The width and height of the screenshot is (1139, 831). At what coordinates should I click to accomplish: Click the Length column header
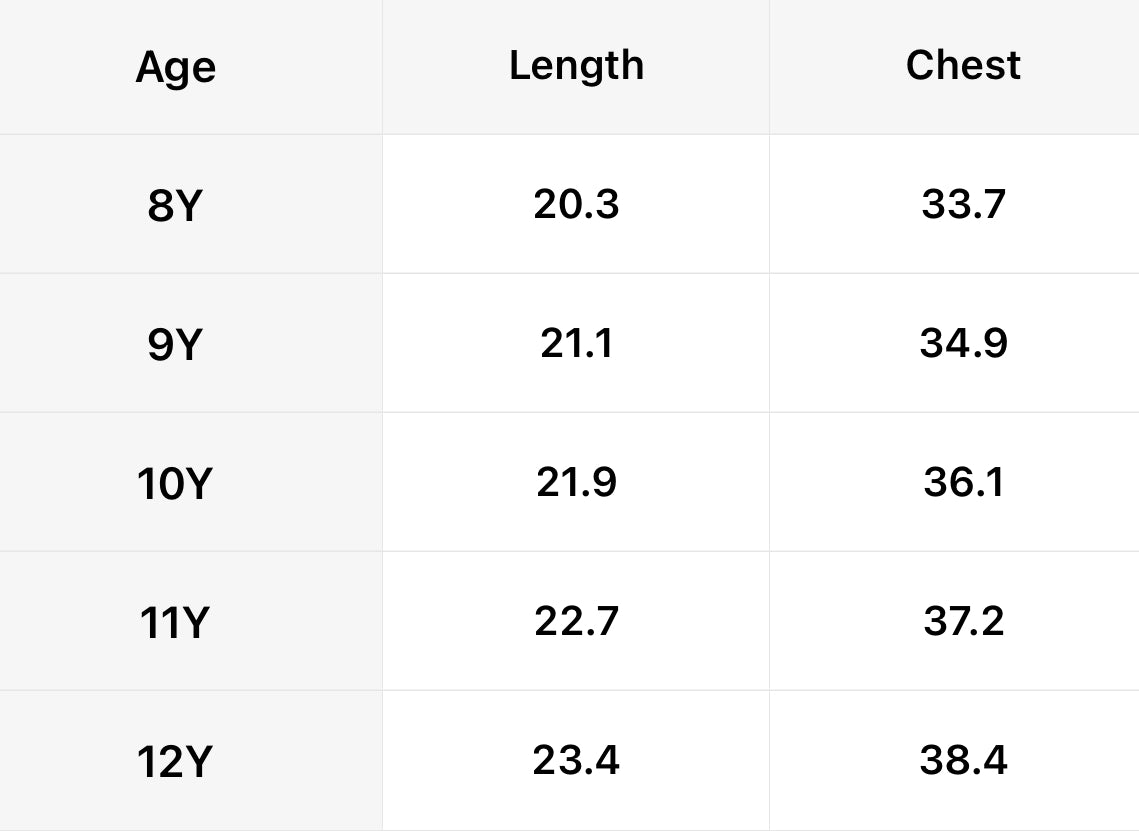coord(576,66)
